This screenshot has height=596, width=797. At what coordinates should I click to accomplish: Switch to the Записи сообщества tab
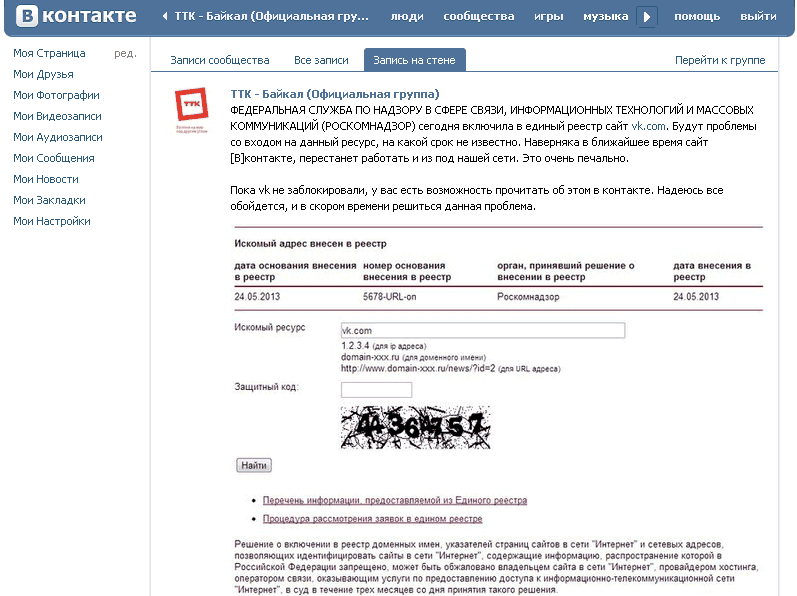[220, 60]
